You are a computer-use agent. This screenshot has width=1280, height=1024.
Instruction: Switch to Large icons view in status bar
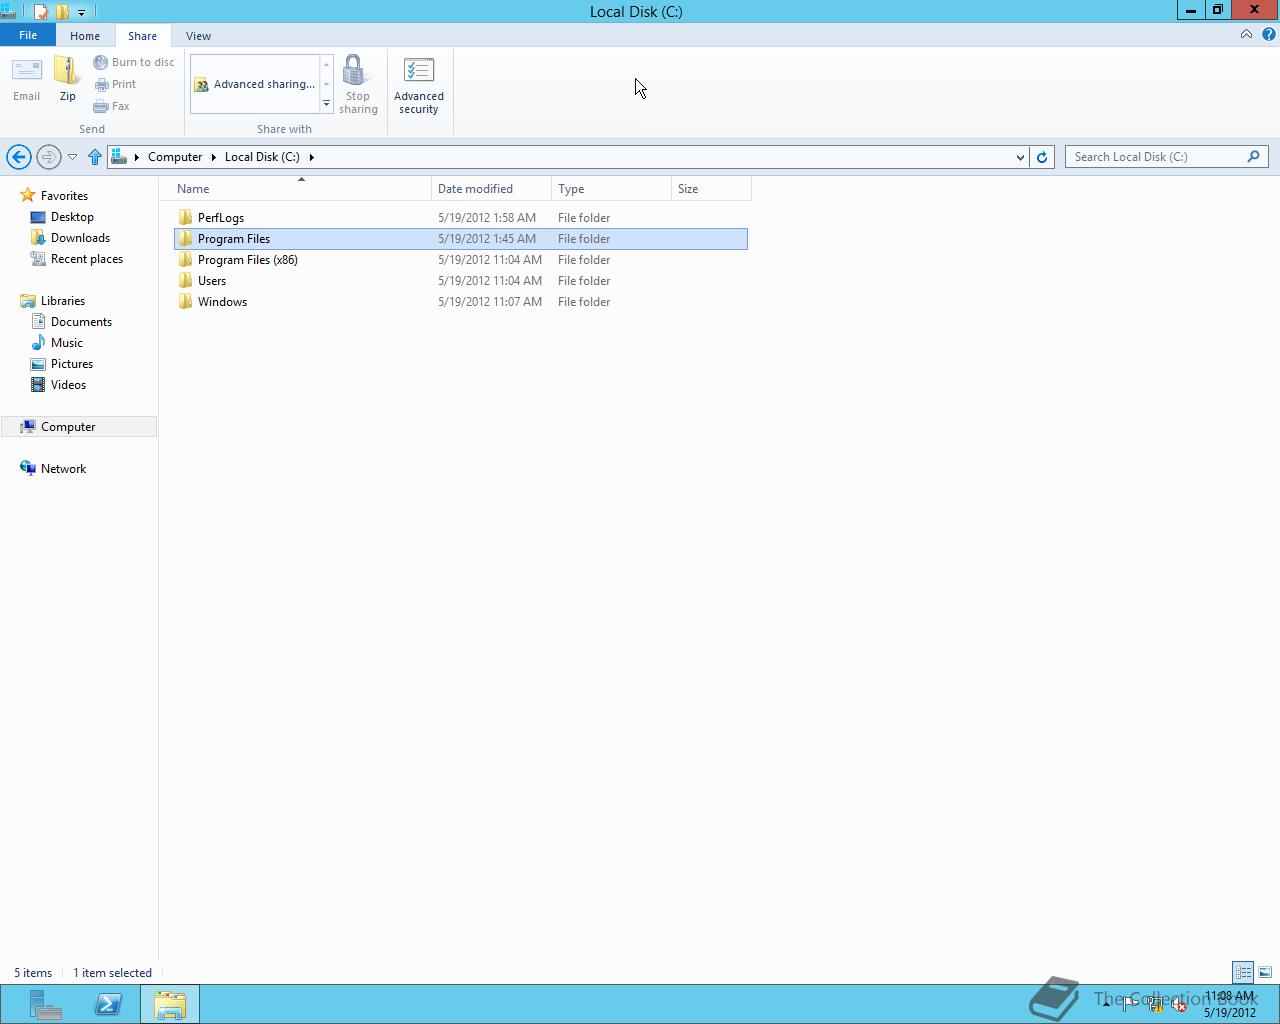click(x=1265, y=972)
